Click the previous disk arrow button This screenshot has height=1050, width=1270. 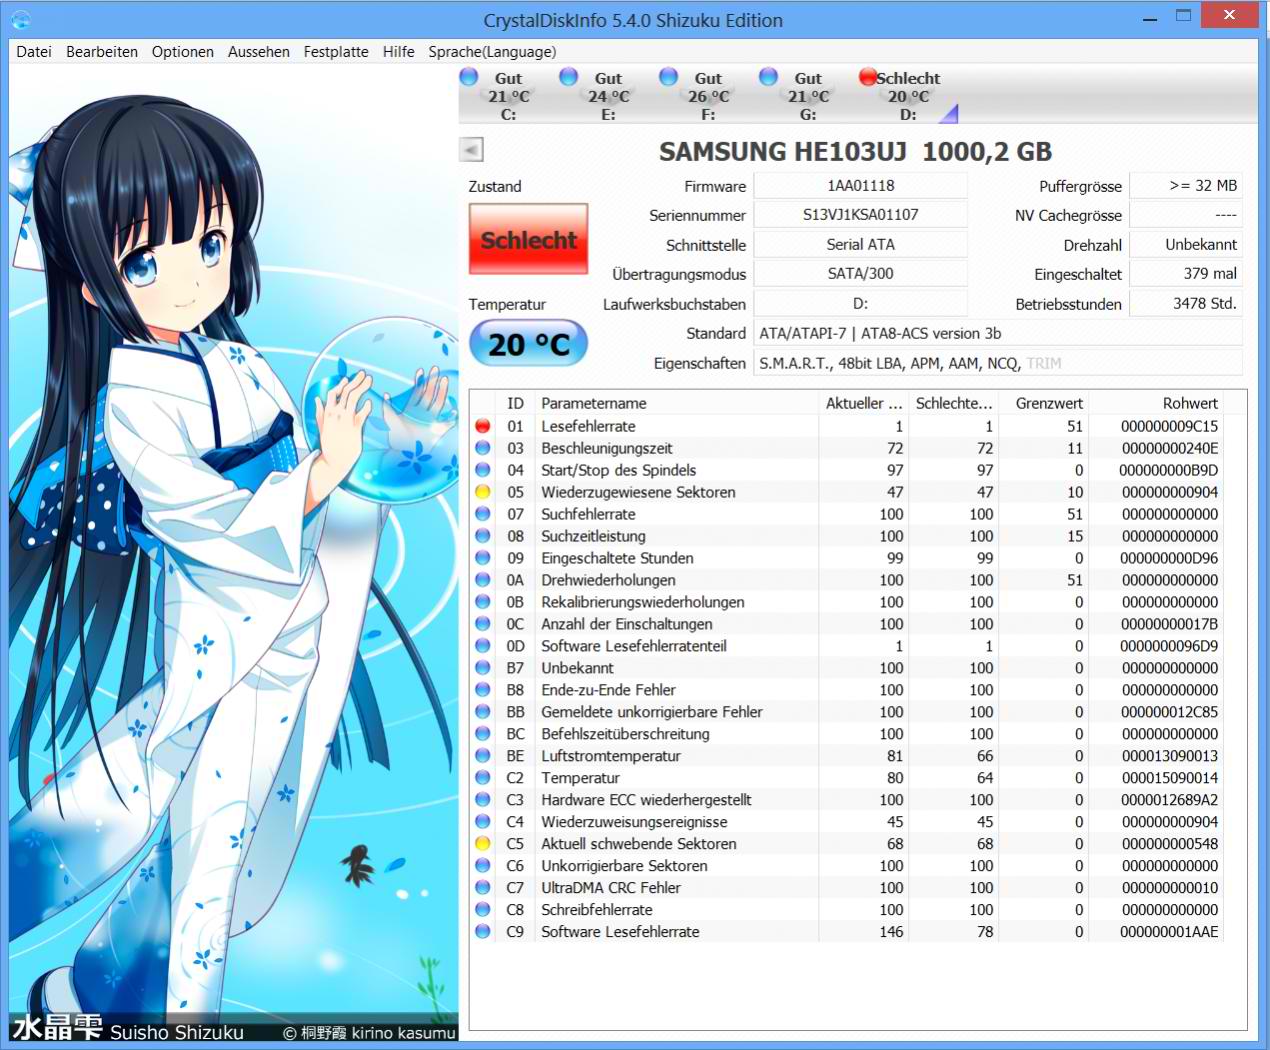coord(471,149)
